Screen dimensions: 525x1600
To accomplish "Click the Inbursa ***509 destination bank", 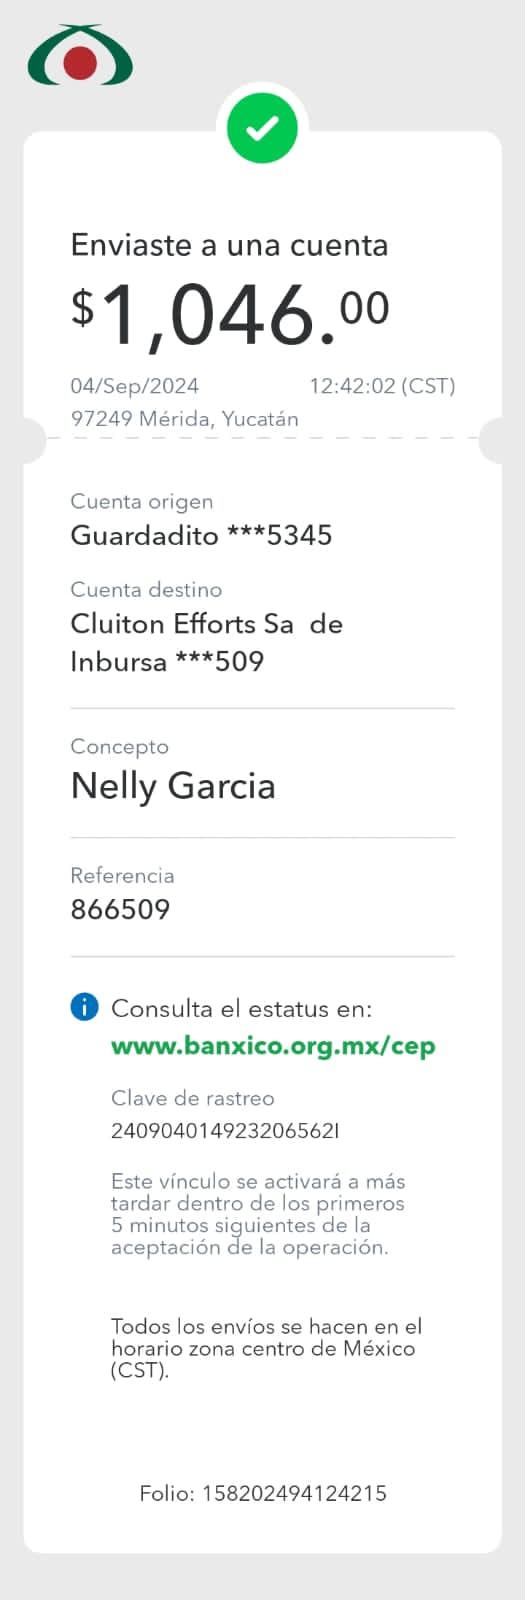I will click(167, 661).
